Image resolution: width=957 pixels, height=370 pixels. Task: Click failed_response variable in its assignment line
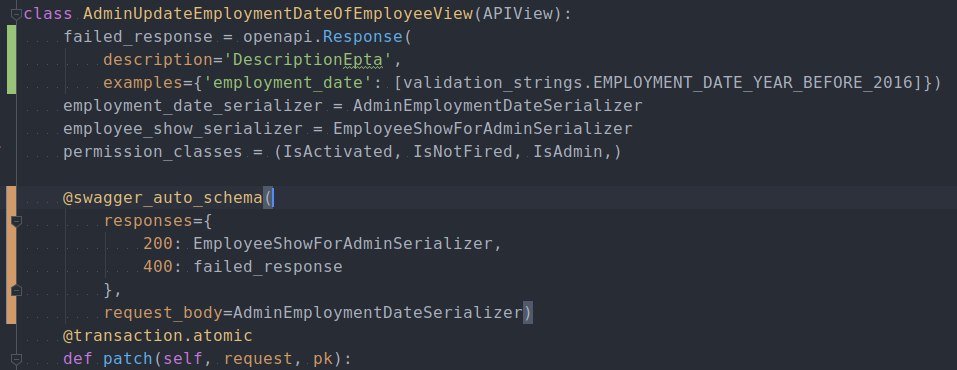click(x=138, y=37)
